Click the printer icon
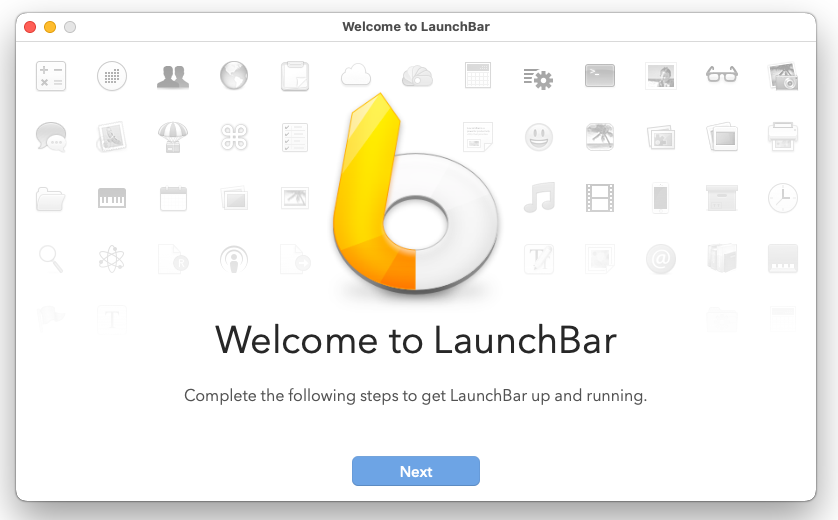 point(782,137)
